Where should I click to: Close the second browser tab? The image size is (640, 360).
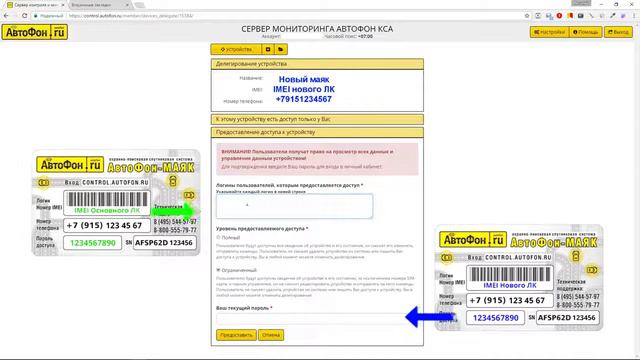pyautogui.click(x=127, y=5)
